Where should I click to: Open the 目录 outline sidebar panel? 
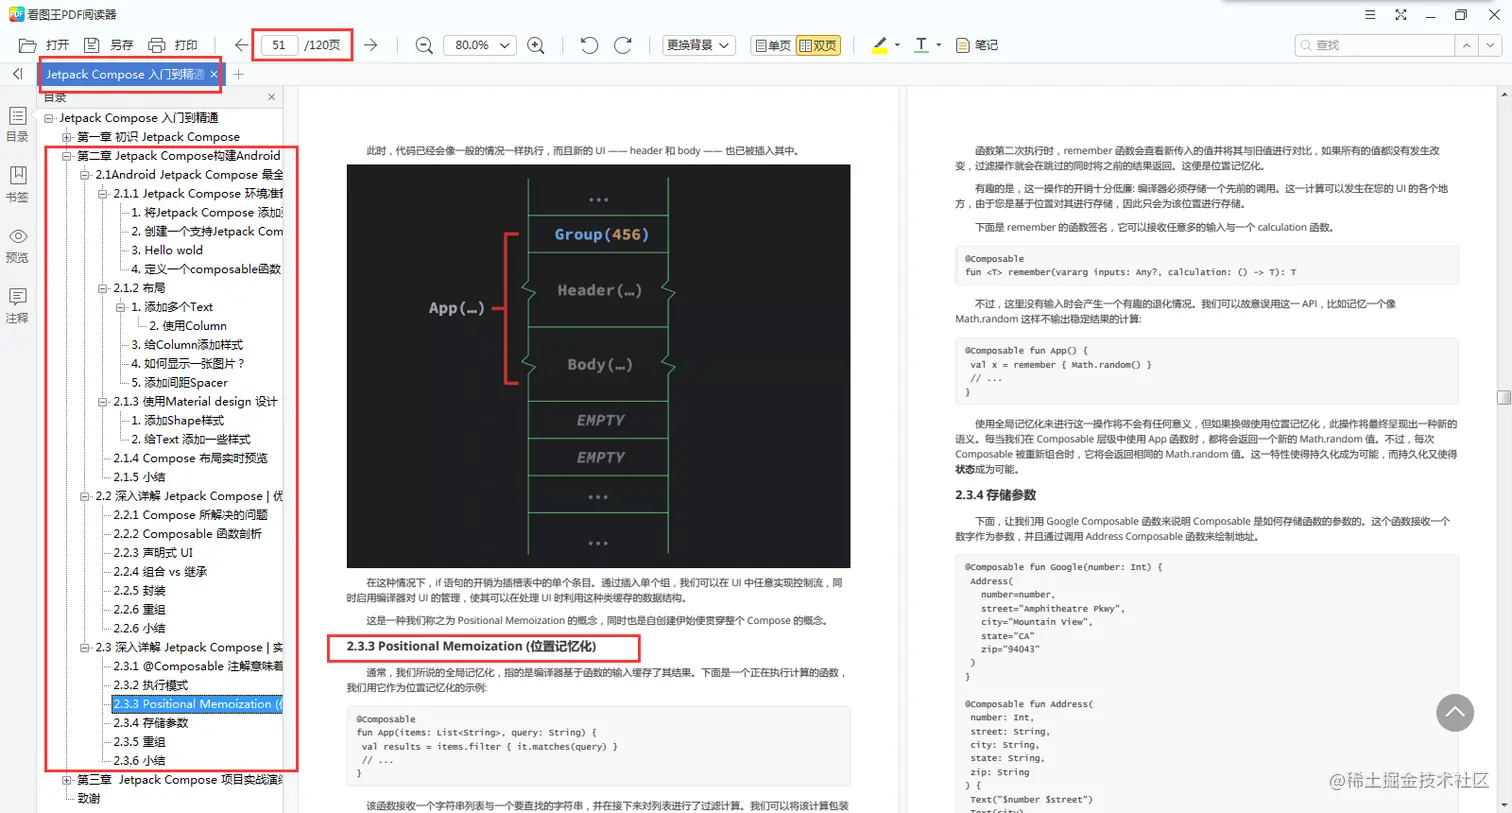tap(17, 124)
